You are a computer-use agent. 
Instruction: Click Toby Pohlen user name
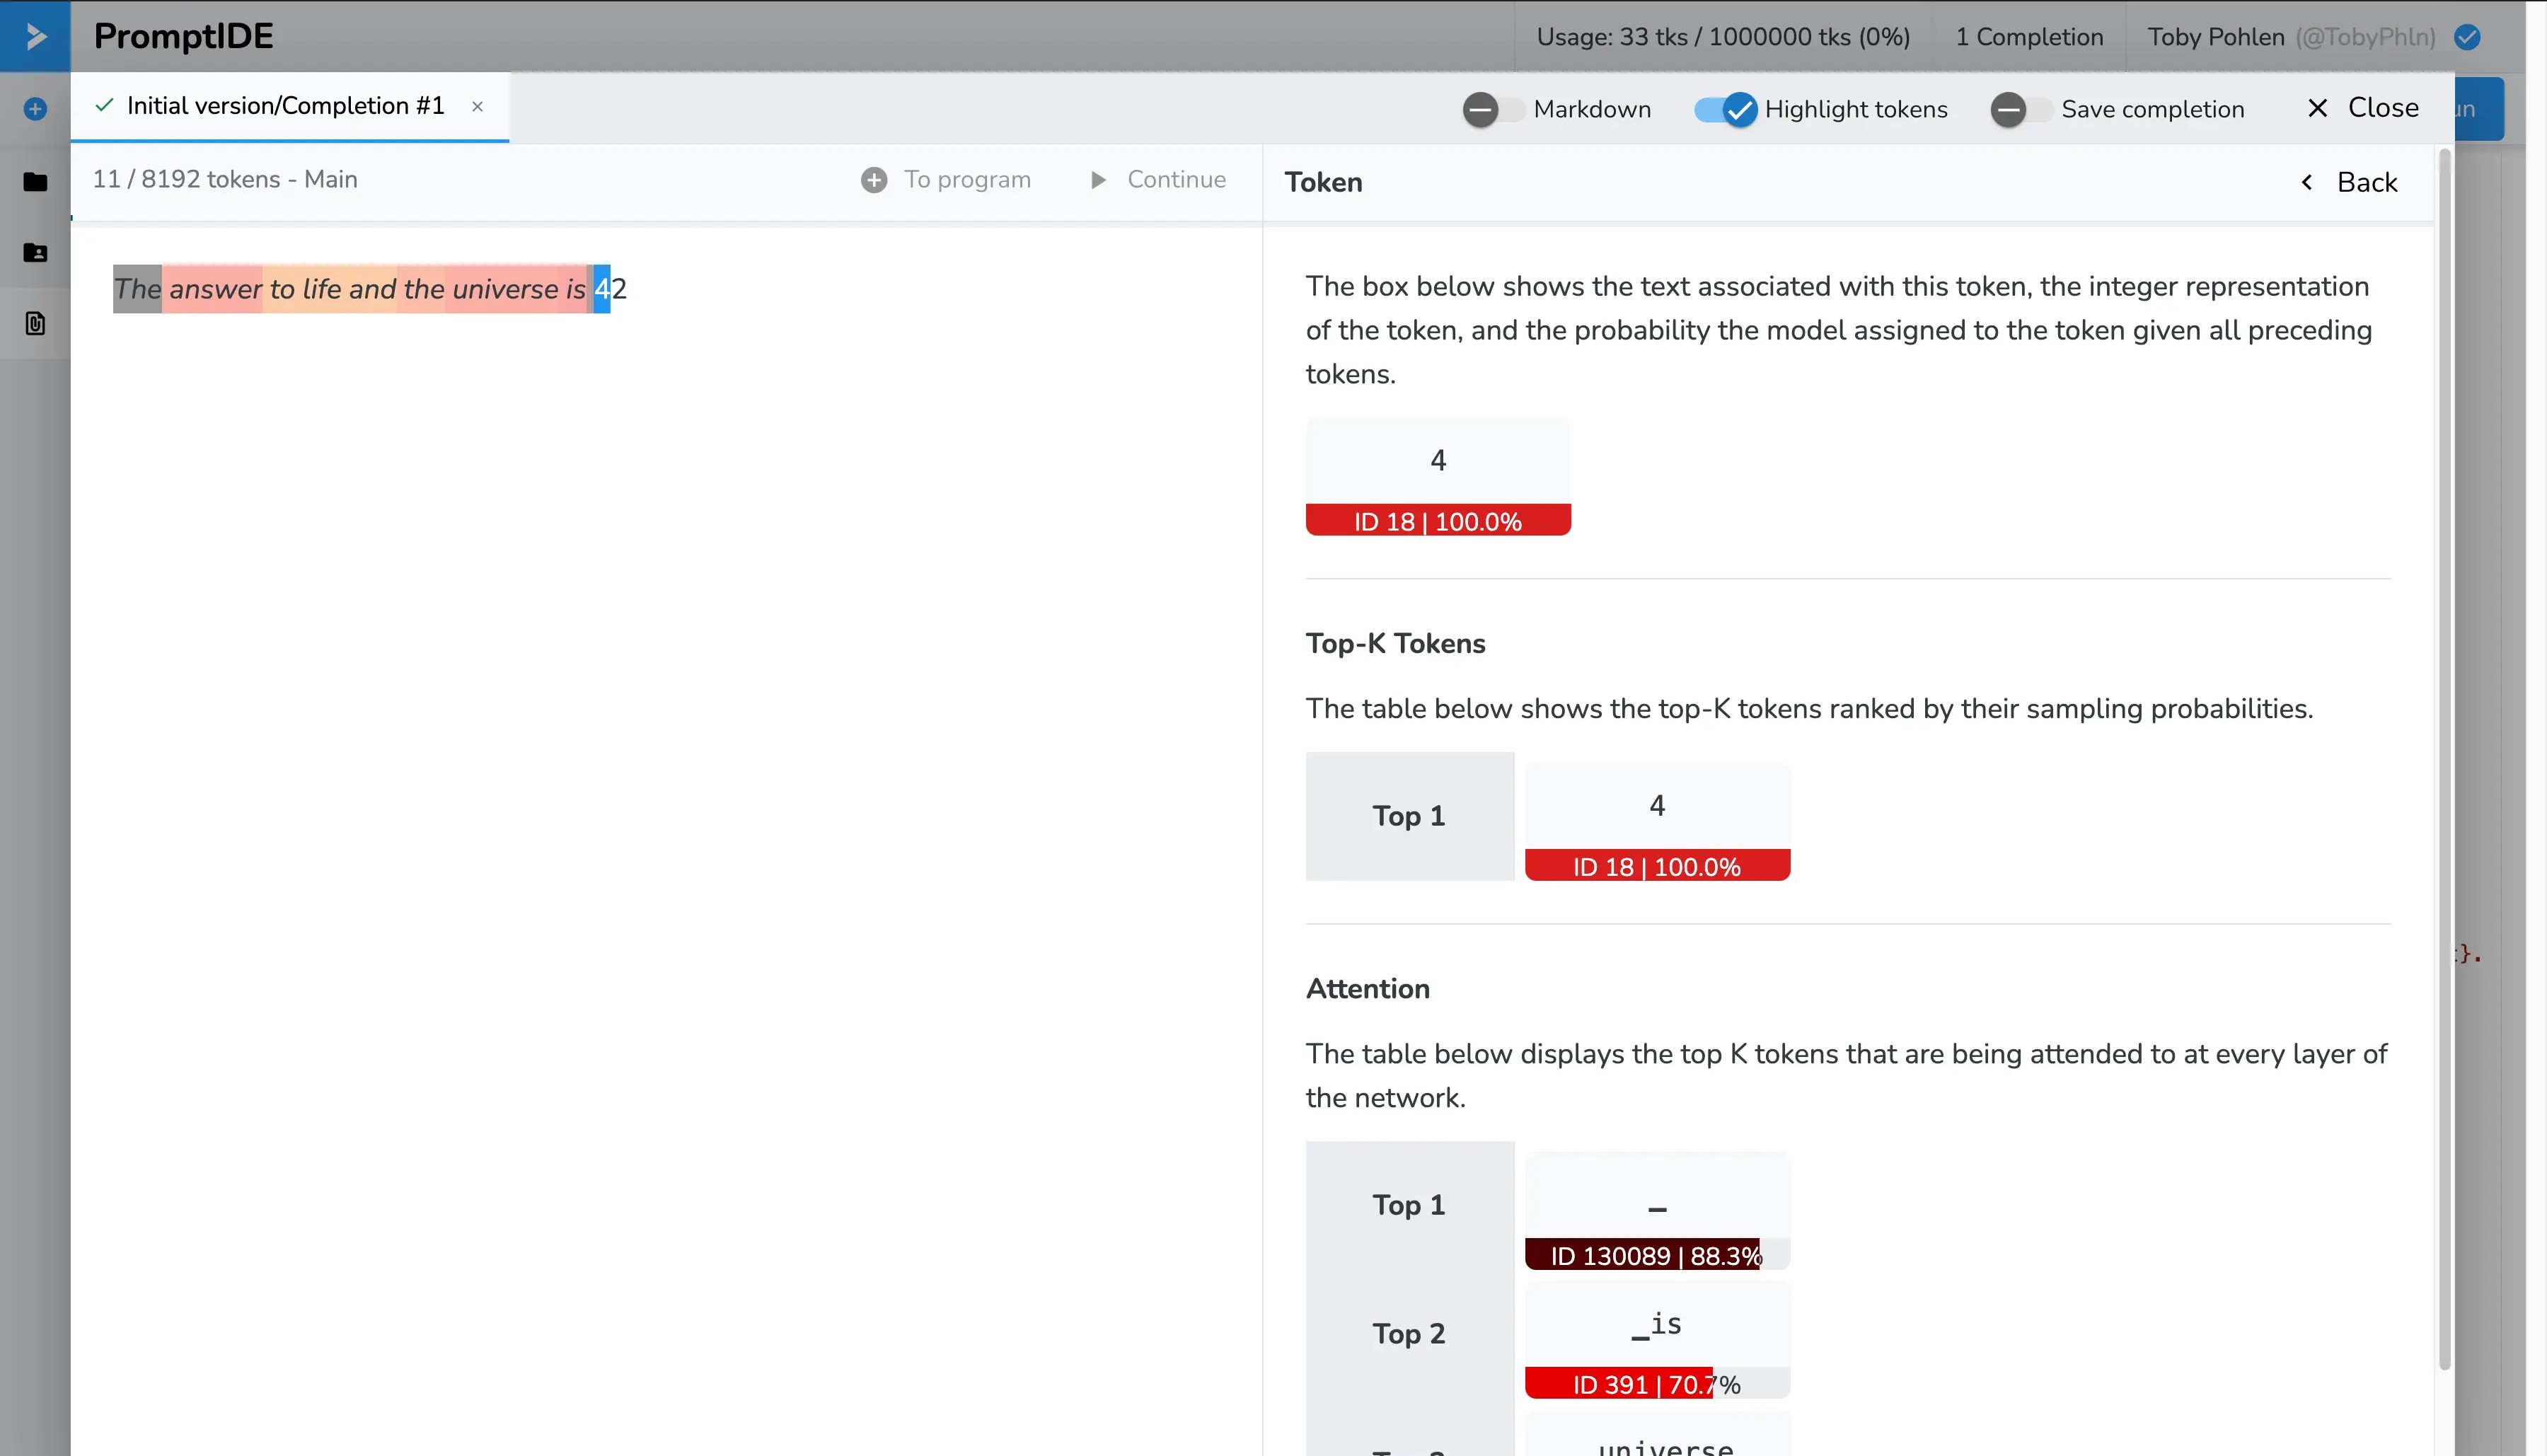2216,37
